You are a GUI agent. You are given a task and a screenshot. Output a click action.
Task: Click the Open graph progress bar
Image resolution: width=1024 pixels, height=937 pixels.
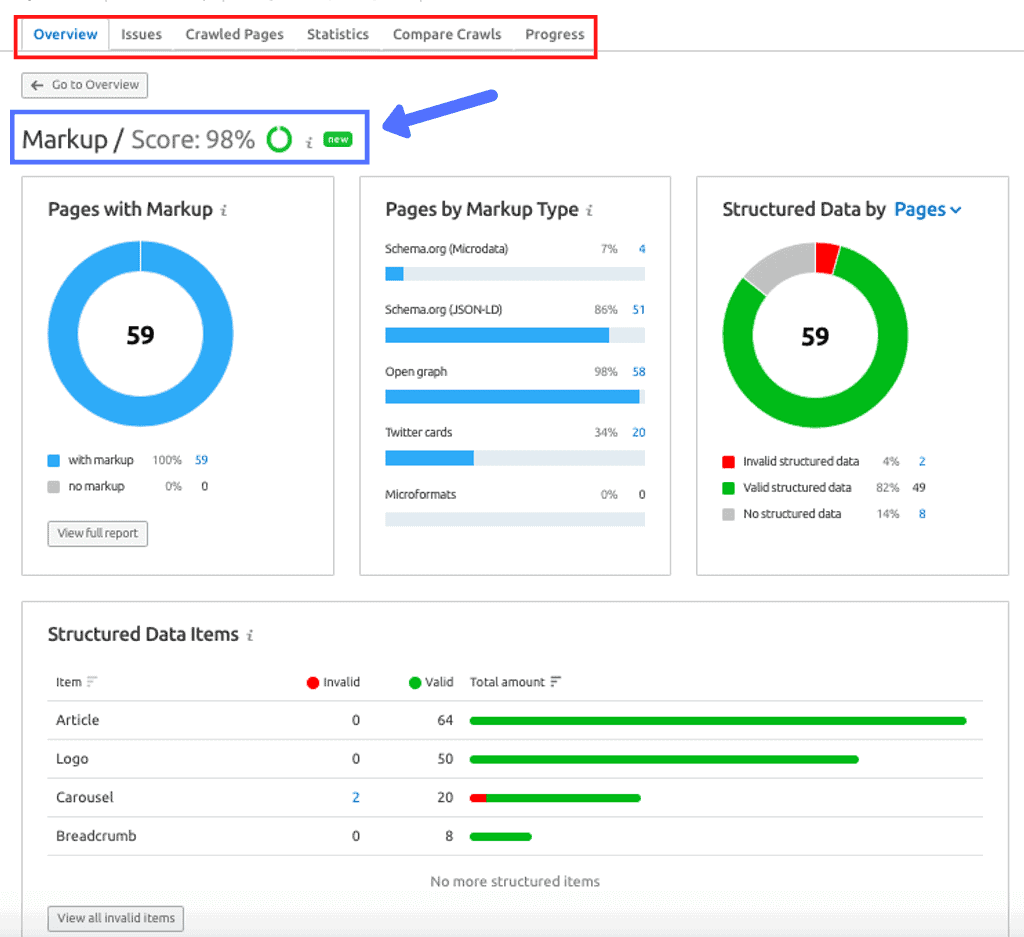[x=515, y=396]
